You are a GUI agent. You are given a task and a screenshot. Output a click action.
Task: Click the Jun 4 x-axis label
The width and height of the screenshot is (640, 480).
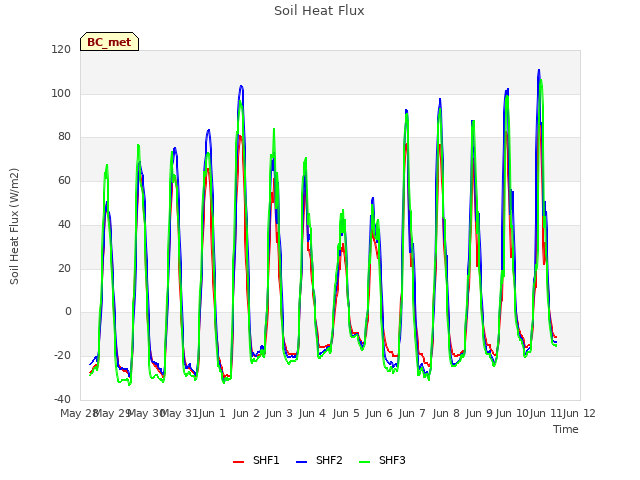pos(312,413)
